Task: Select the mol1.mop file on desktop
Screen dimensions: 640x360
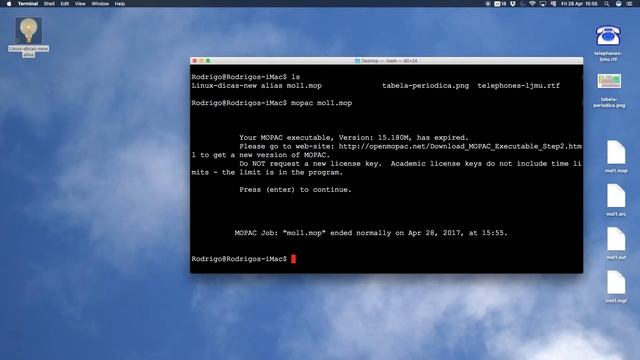Action: [616, 152]
